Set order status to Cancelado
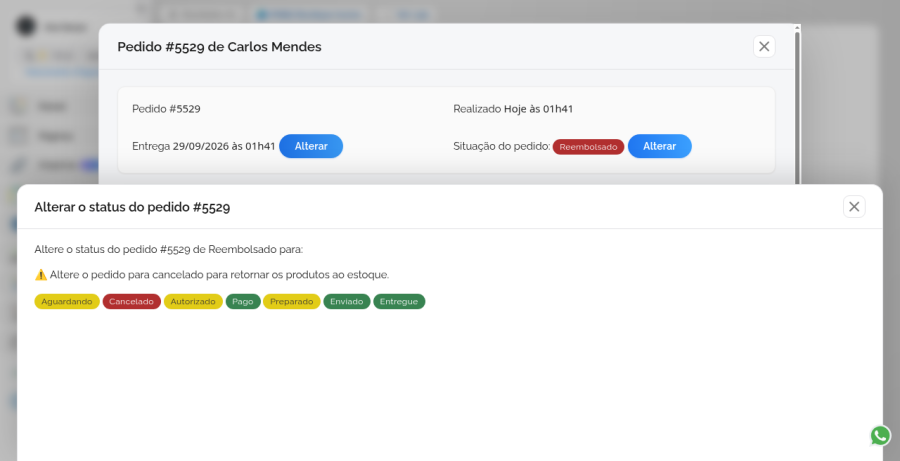Viewport: 900px width, 461px height. tap(131, 301)
